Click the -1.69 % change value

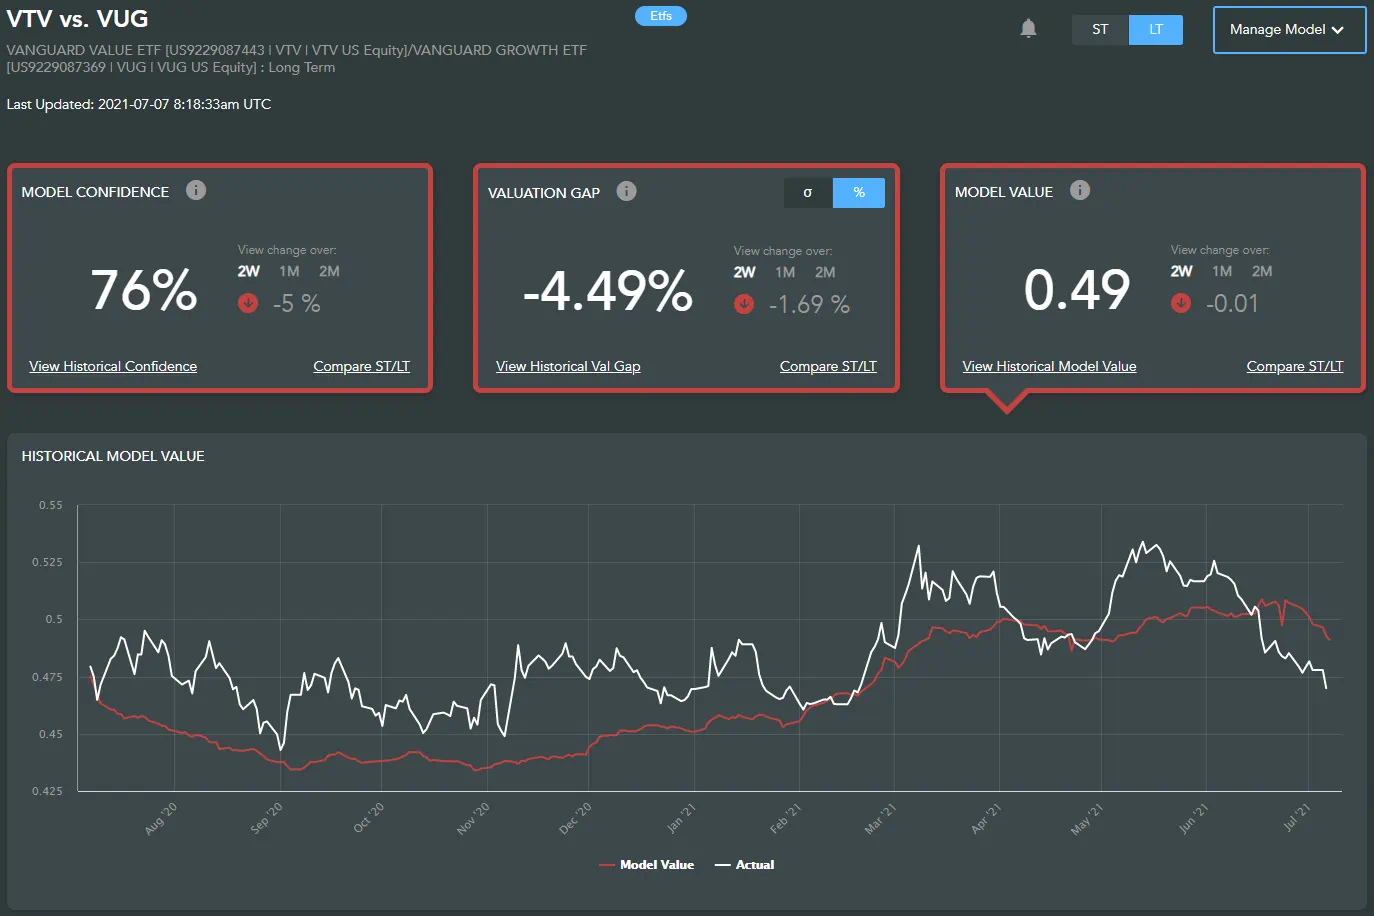pyautogui.click(x=809, y=304)
